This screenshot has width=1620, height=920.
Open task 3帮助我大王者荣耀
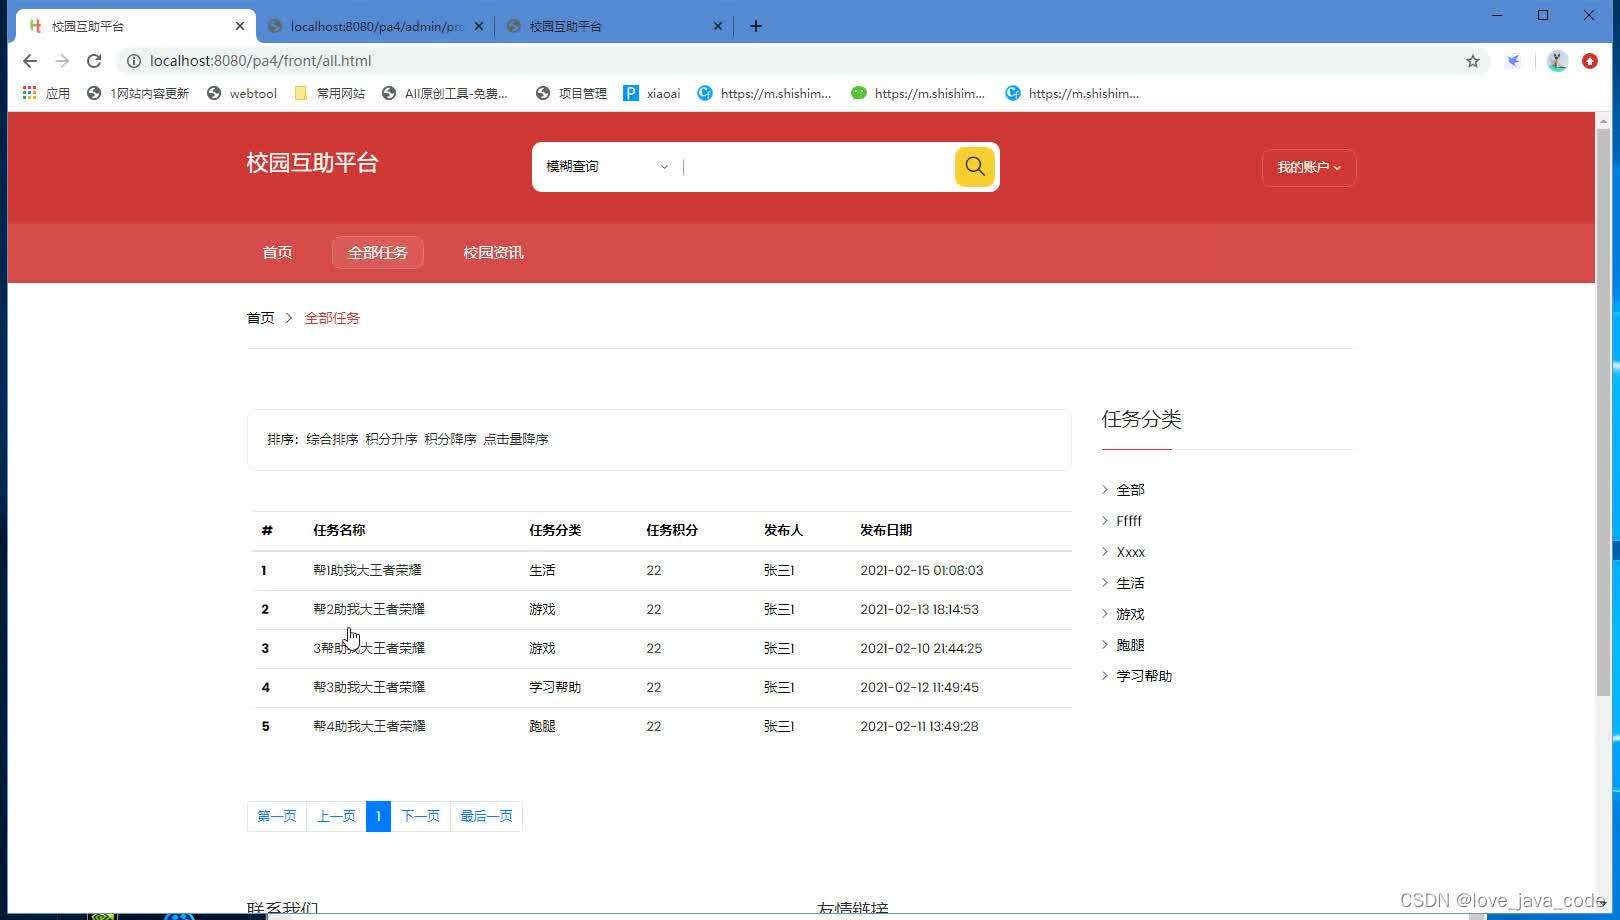click(369, 648)
